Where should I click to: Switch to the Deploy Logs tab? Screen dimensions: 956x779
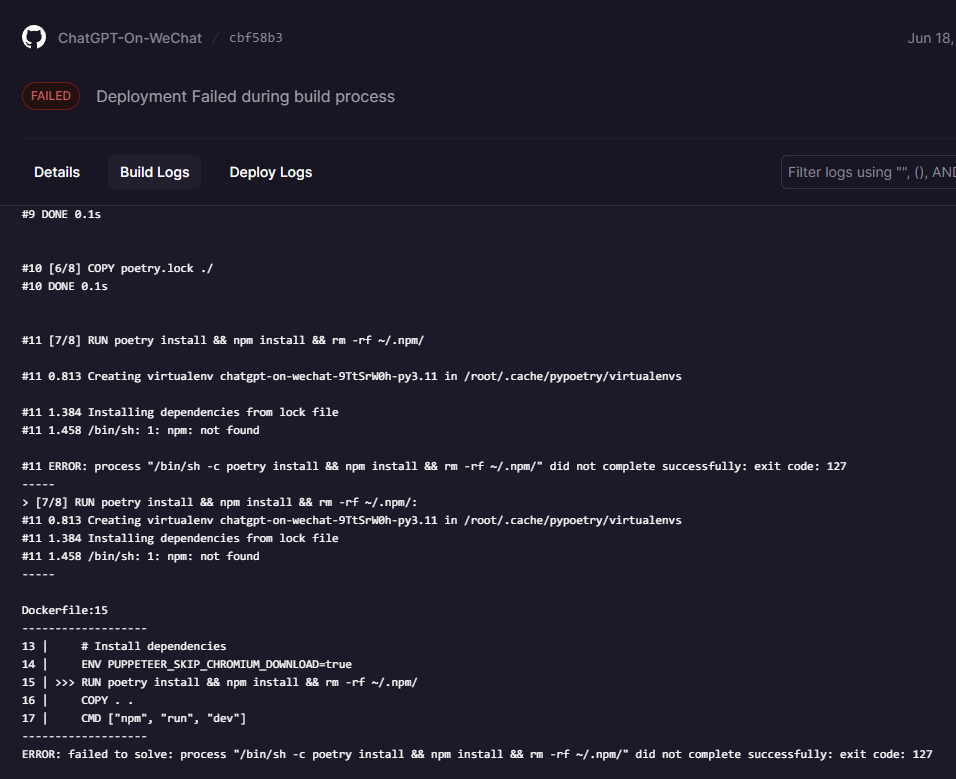click(270, 171)
